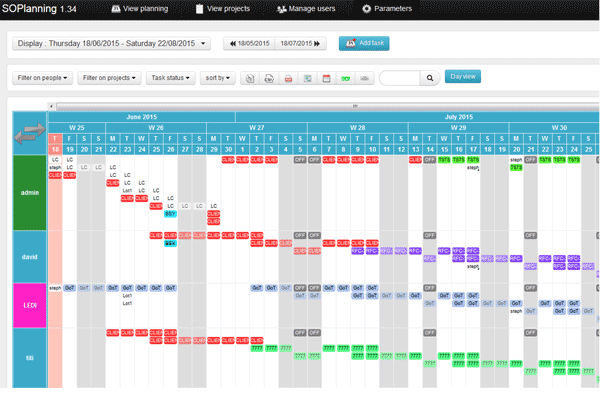Click the magnifier search button
Viewport: 600px width, 400px height.
(430, 77)
